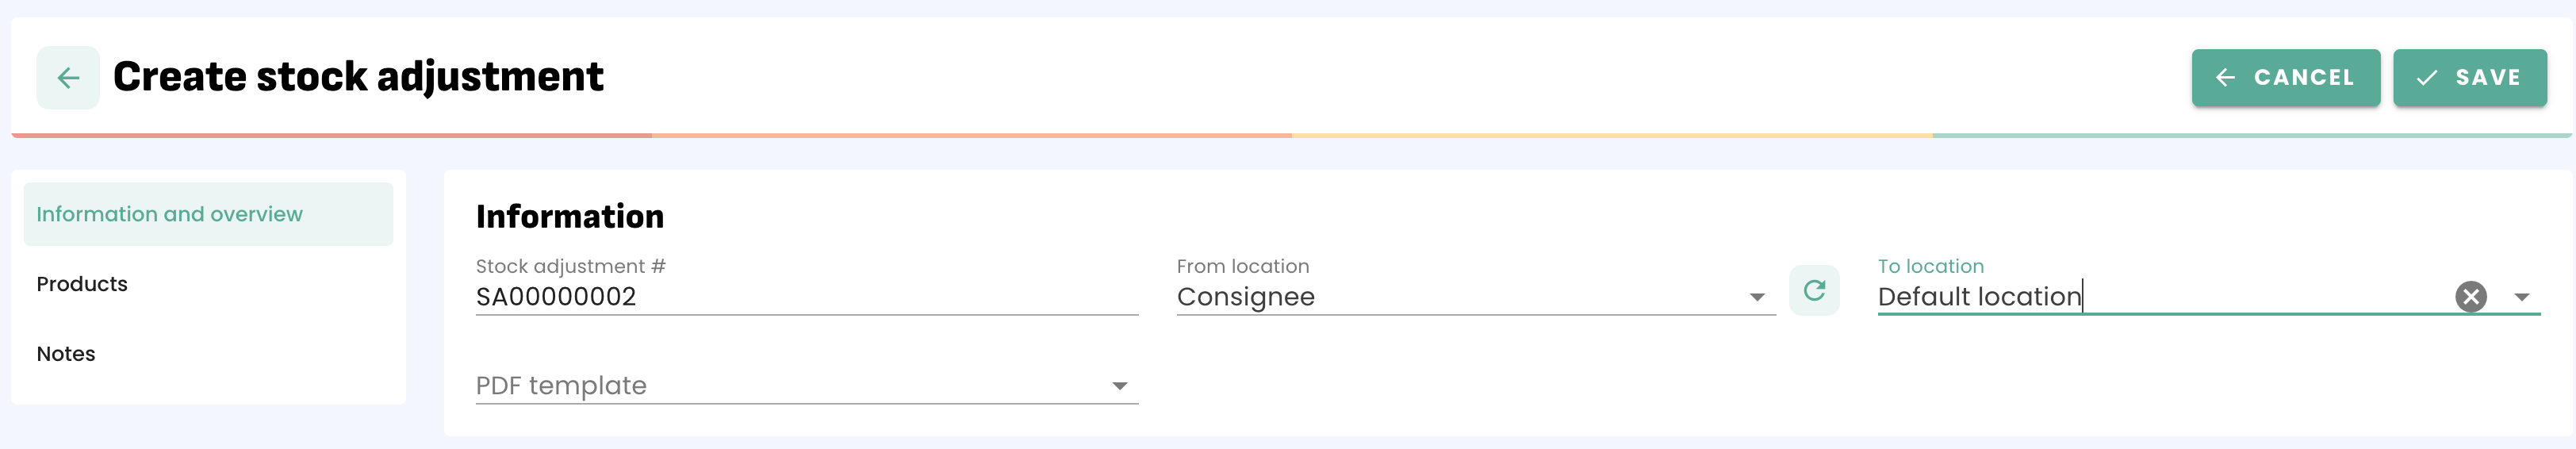This screenshot has width=2576, height=449.
Task: Click the yellow segment of progress bar
Action: (x=1610, y=135)
